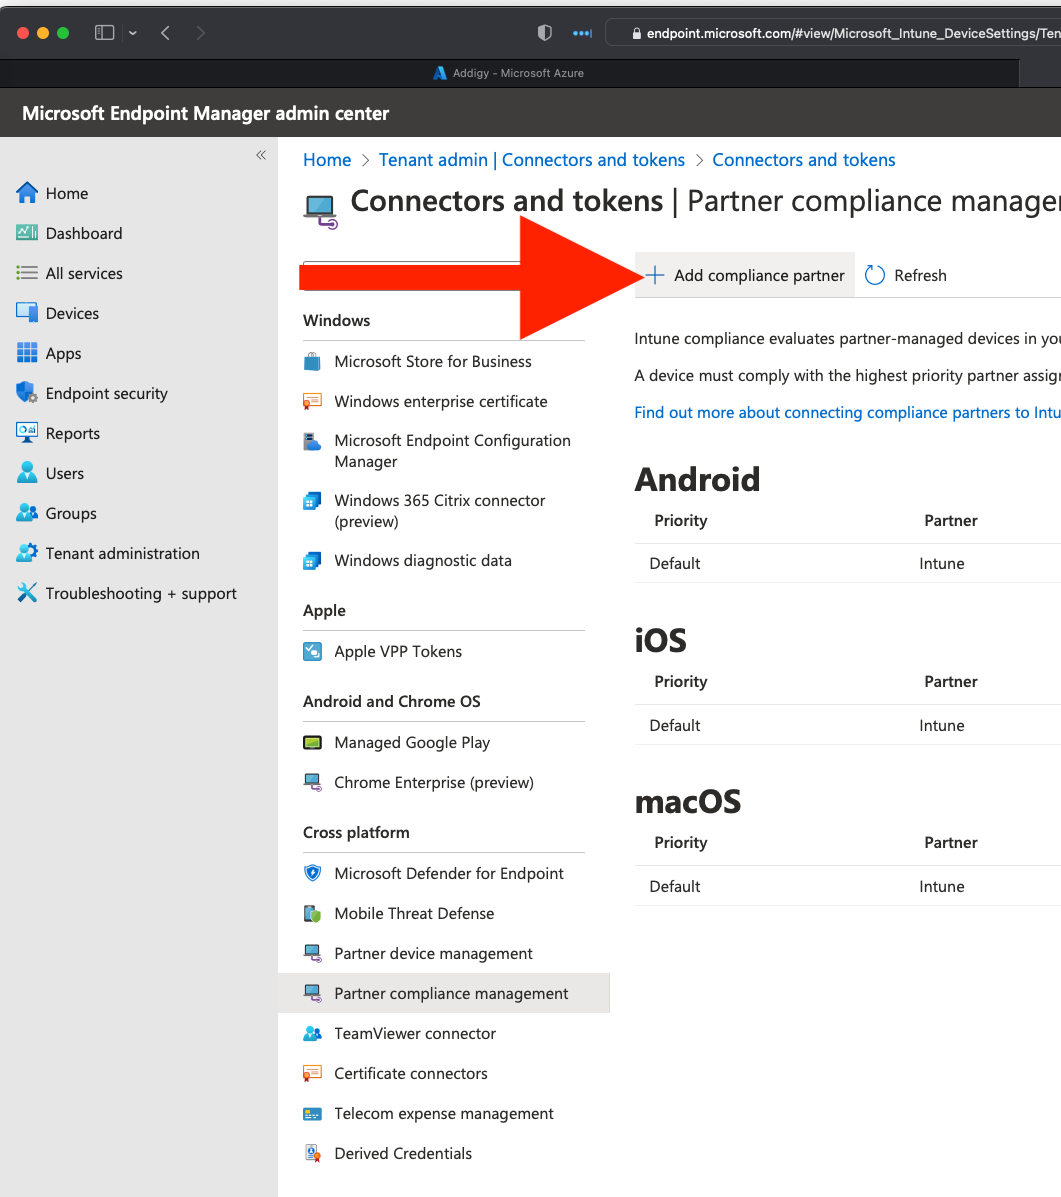Expand the browser tab options chevron
Viewport: 1061px width, 1197px height.
[x=131, y=32]
